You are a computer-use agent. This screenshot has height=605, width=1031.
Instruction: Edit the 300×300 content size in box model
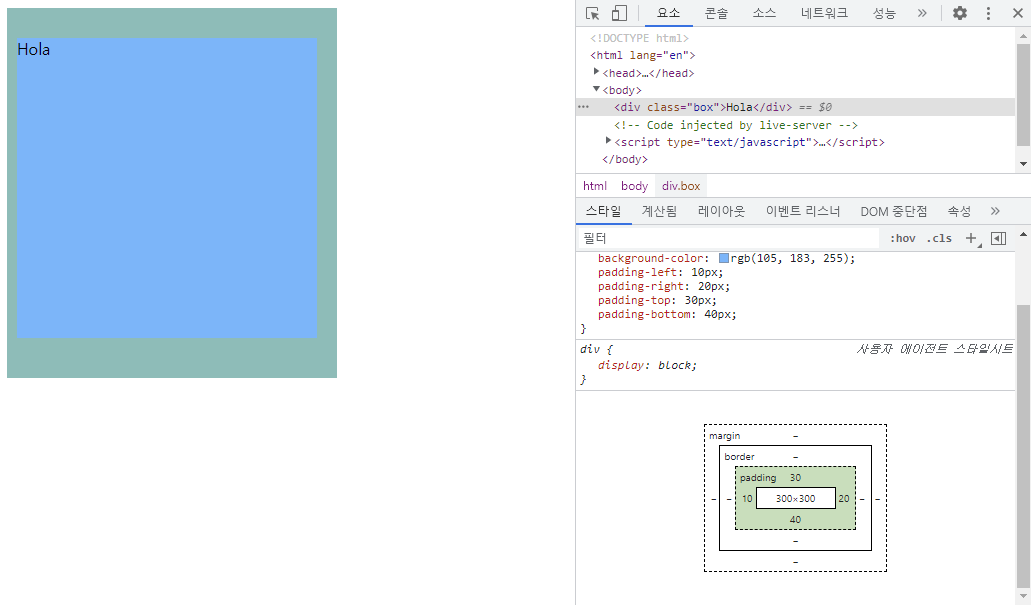[x=796, y=498]
